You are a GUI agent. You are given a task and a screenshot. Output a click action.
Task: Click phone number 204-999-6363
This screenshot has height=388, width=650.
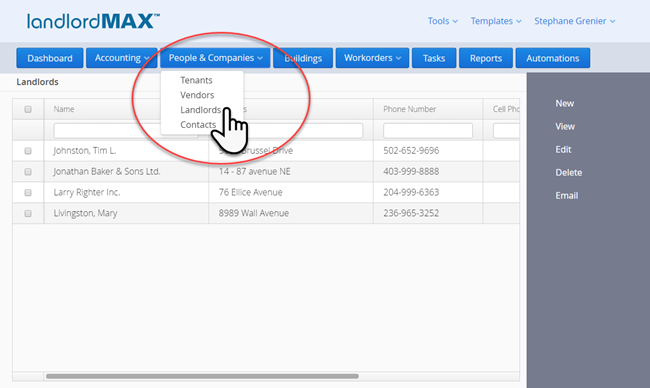point(411,192)
